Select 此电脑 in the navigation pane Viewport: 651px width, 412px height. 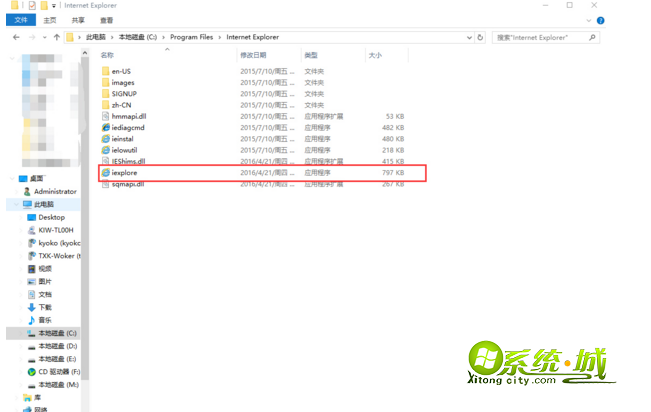[x=44, y=204]
